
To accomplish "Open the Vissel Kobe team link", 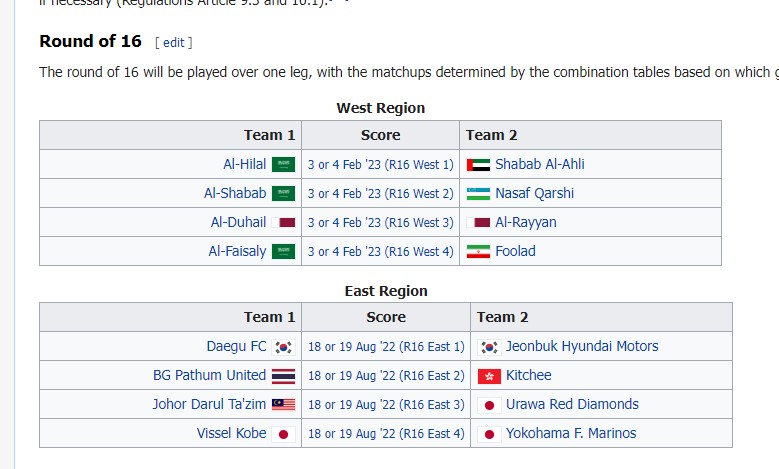I will [232, 433].
